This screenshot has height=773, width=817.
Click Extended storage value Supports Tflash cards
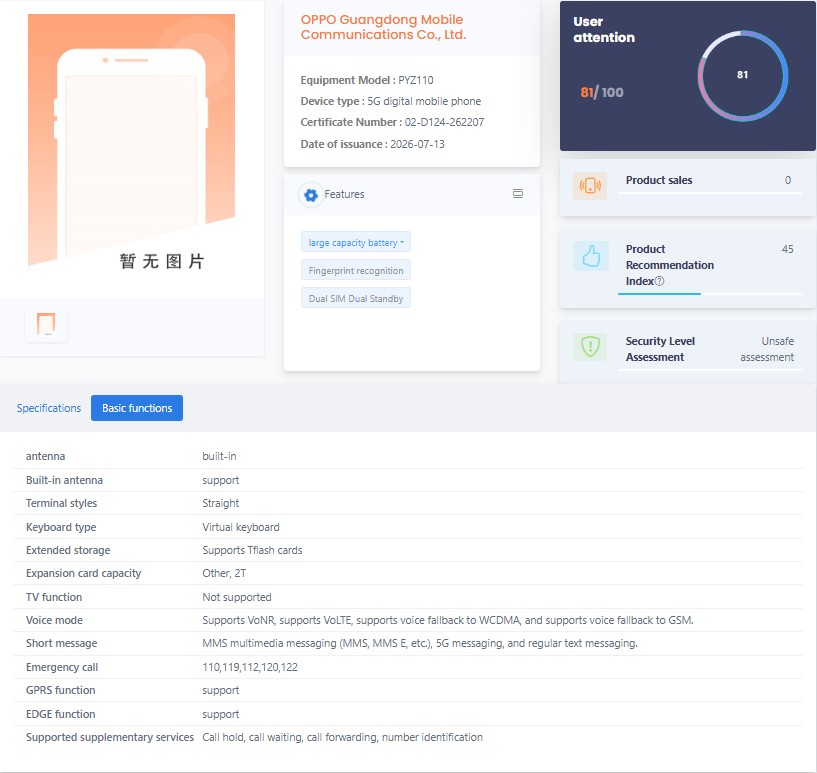click(x=252, y=550)
